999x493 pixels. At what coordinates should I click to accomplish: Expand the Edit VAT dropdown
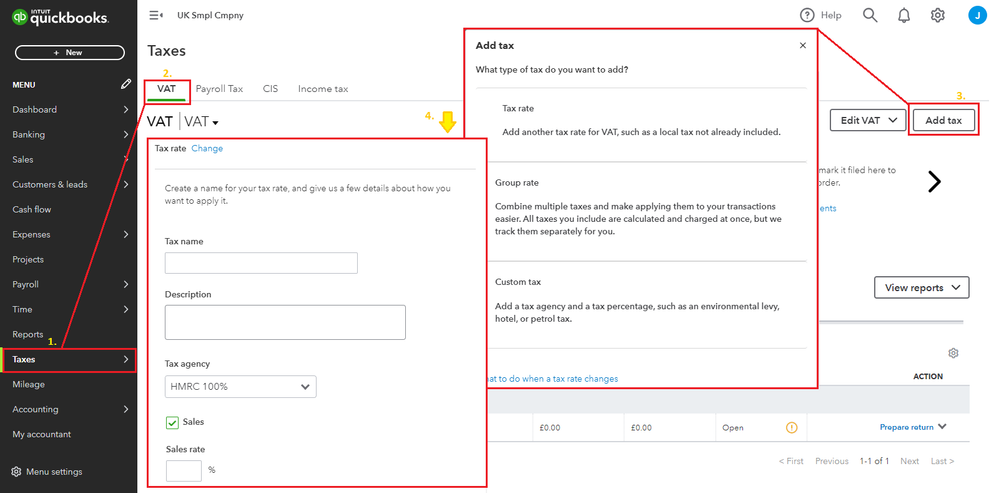(x=868, y=121)
